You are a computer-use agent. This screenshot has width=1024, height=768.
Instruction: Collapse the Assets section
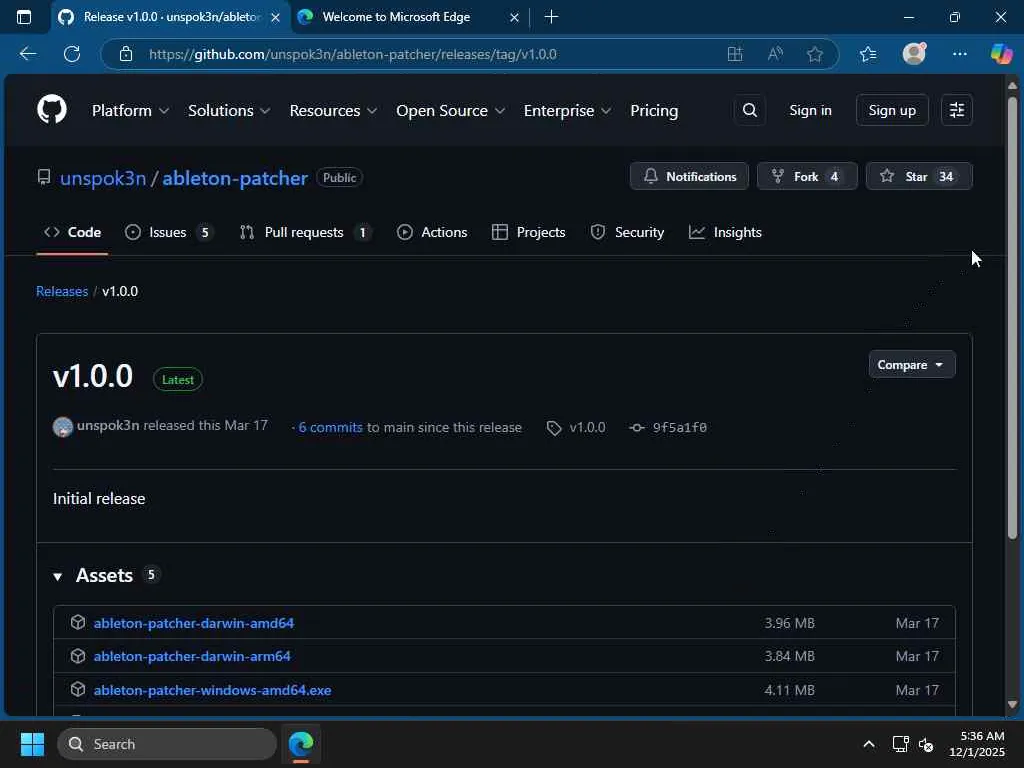(x=57, y=576)
